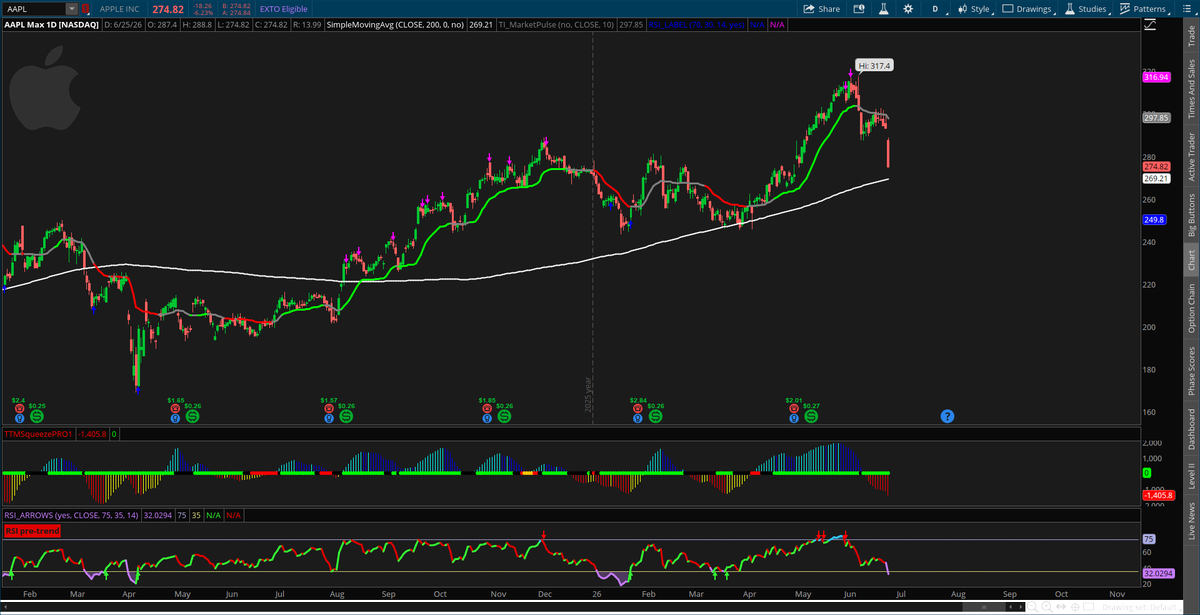Click the 32.0294 RSI axis label
The width and height of the screenshot is (1200, 615).
pos(1158,573)
